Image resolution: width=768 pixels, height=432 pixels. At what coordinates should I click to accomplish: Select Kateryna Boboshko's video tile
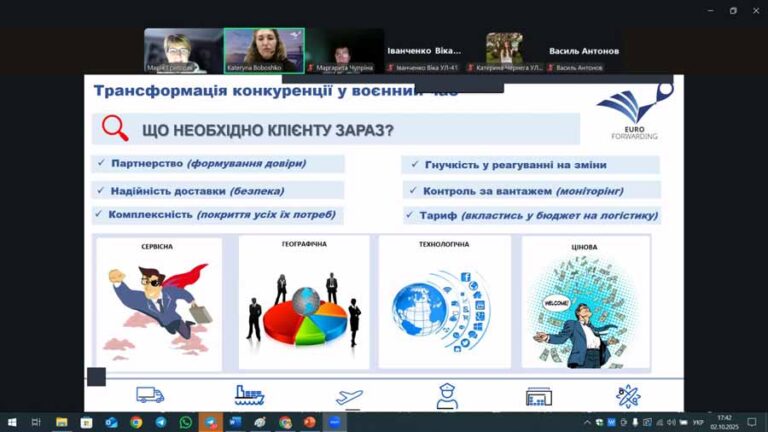coord(264,50)
